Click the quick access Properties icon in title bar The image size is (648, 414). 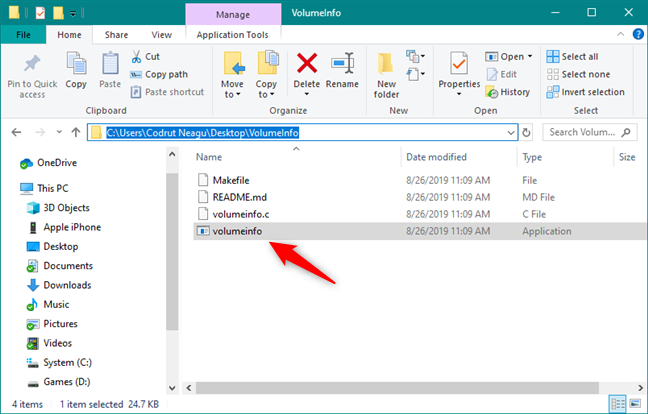pos(40,13)
